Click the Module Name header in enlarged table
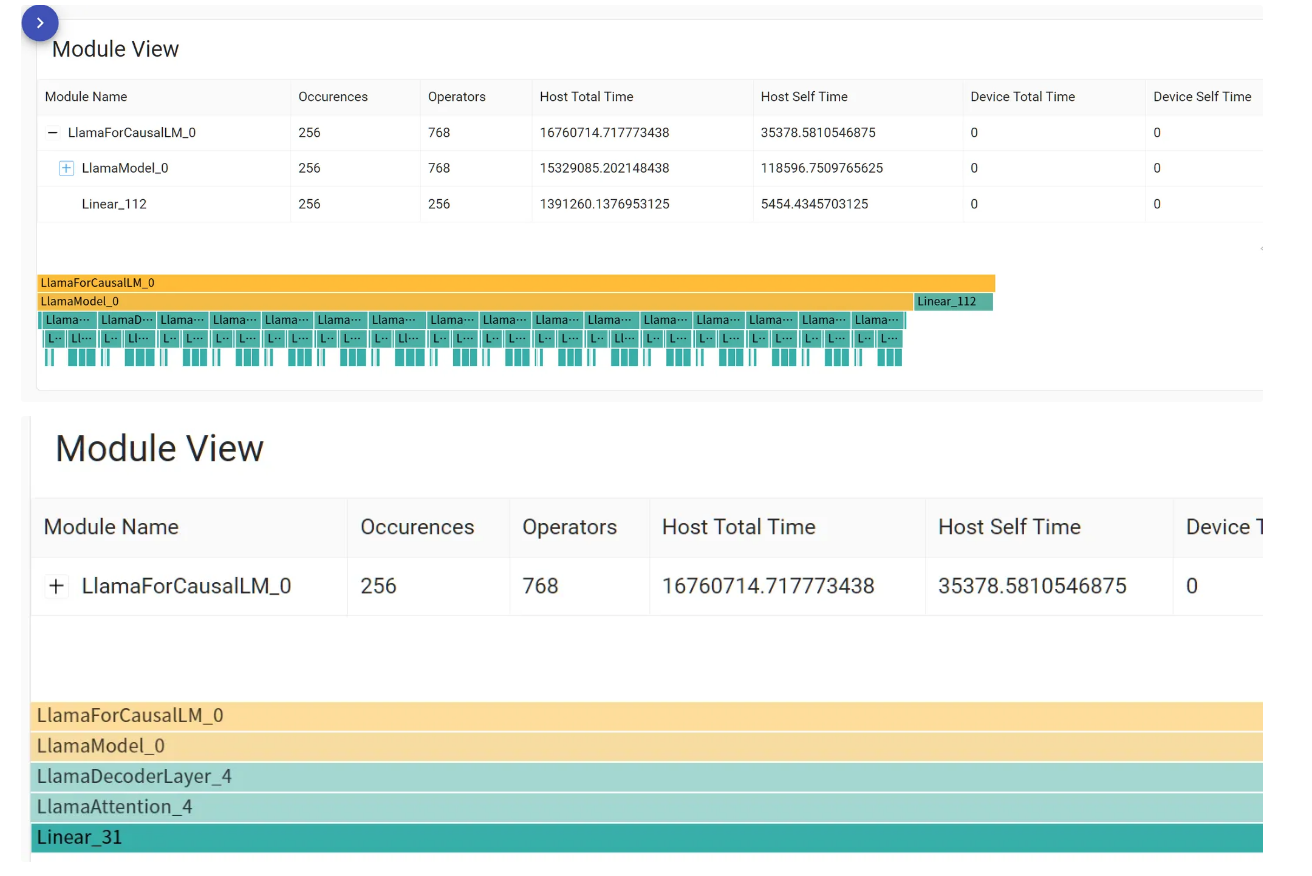Screen dimensions: 1312x876 click(x=111, y=527)
